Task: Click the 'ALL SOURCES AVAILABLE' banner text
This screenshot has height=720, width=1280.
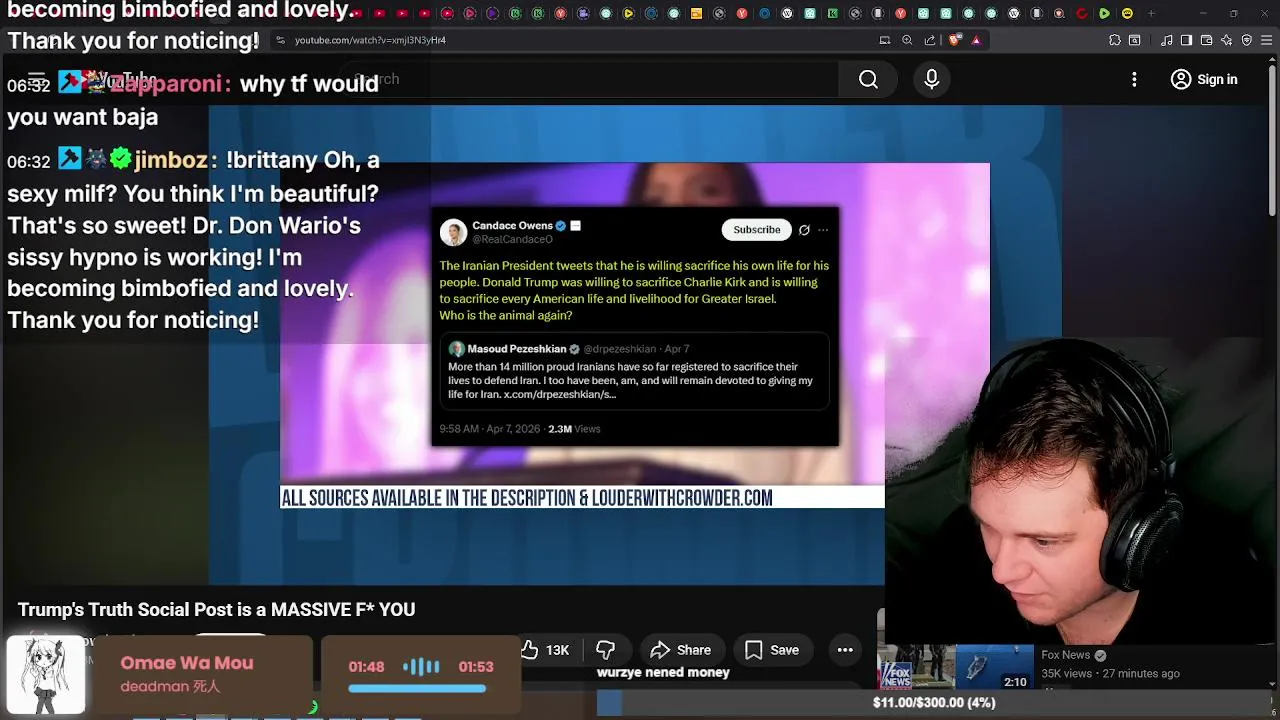Action: pyautogui.click(x=527, y=498)
